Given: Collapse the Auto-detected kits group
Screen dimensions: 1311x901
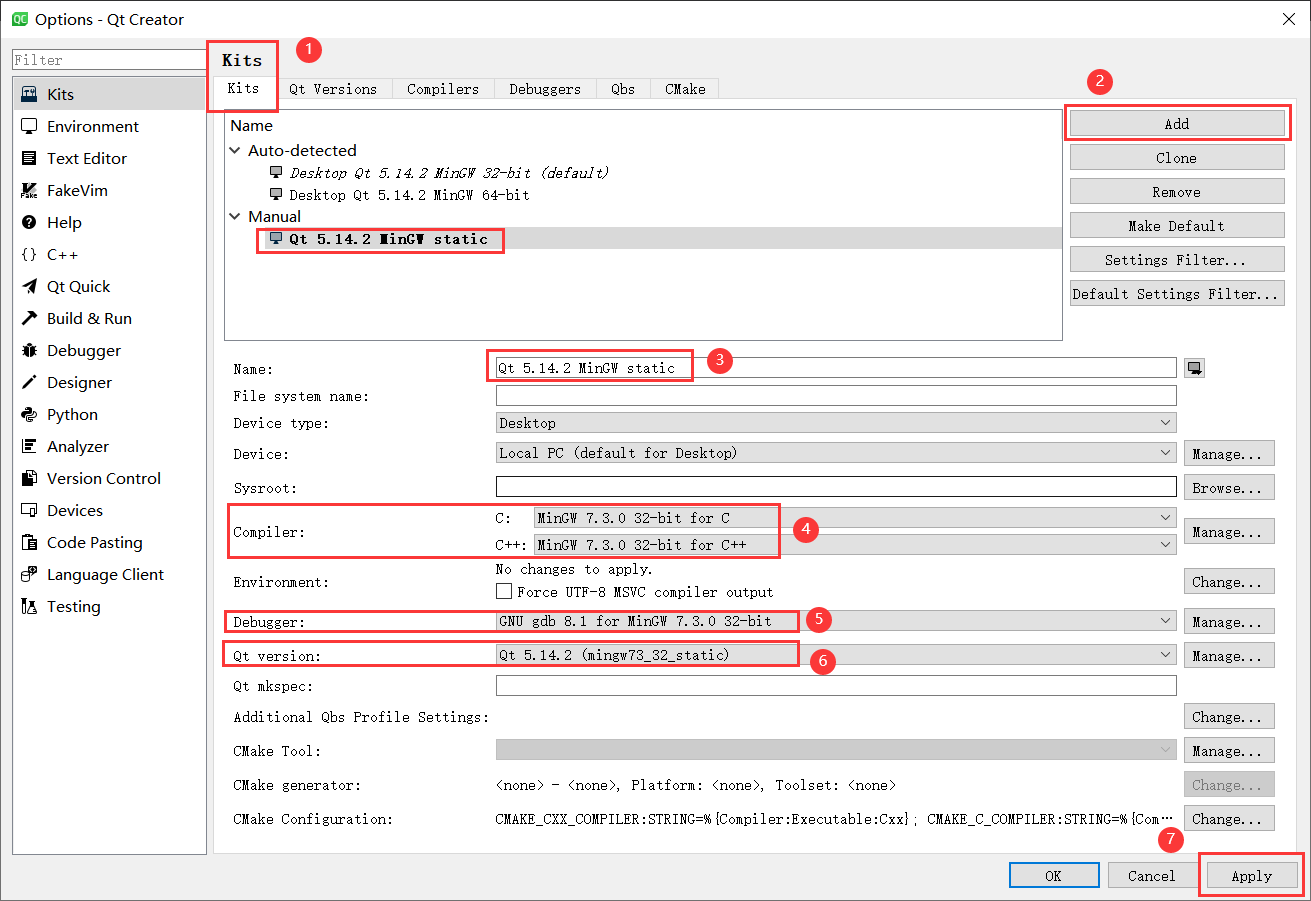Looking at the screenshot, I should (234, 150).
